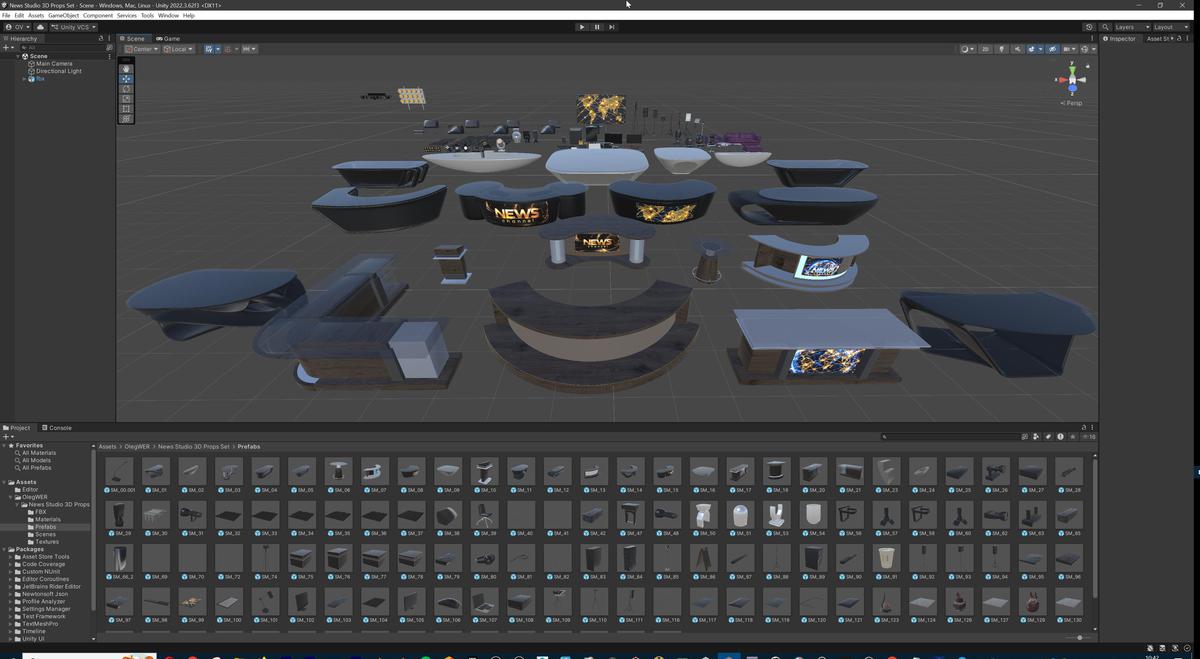Image resolution: width=1200 pixels, height=659 pixels.
Task: Click the scene gizmo lock icon
Action: tap(1088, 66)
